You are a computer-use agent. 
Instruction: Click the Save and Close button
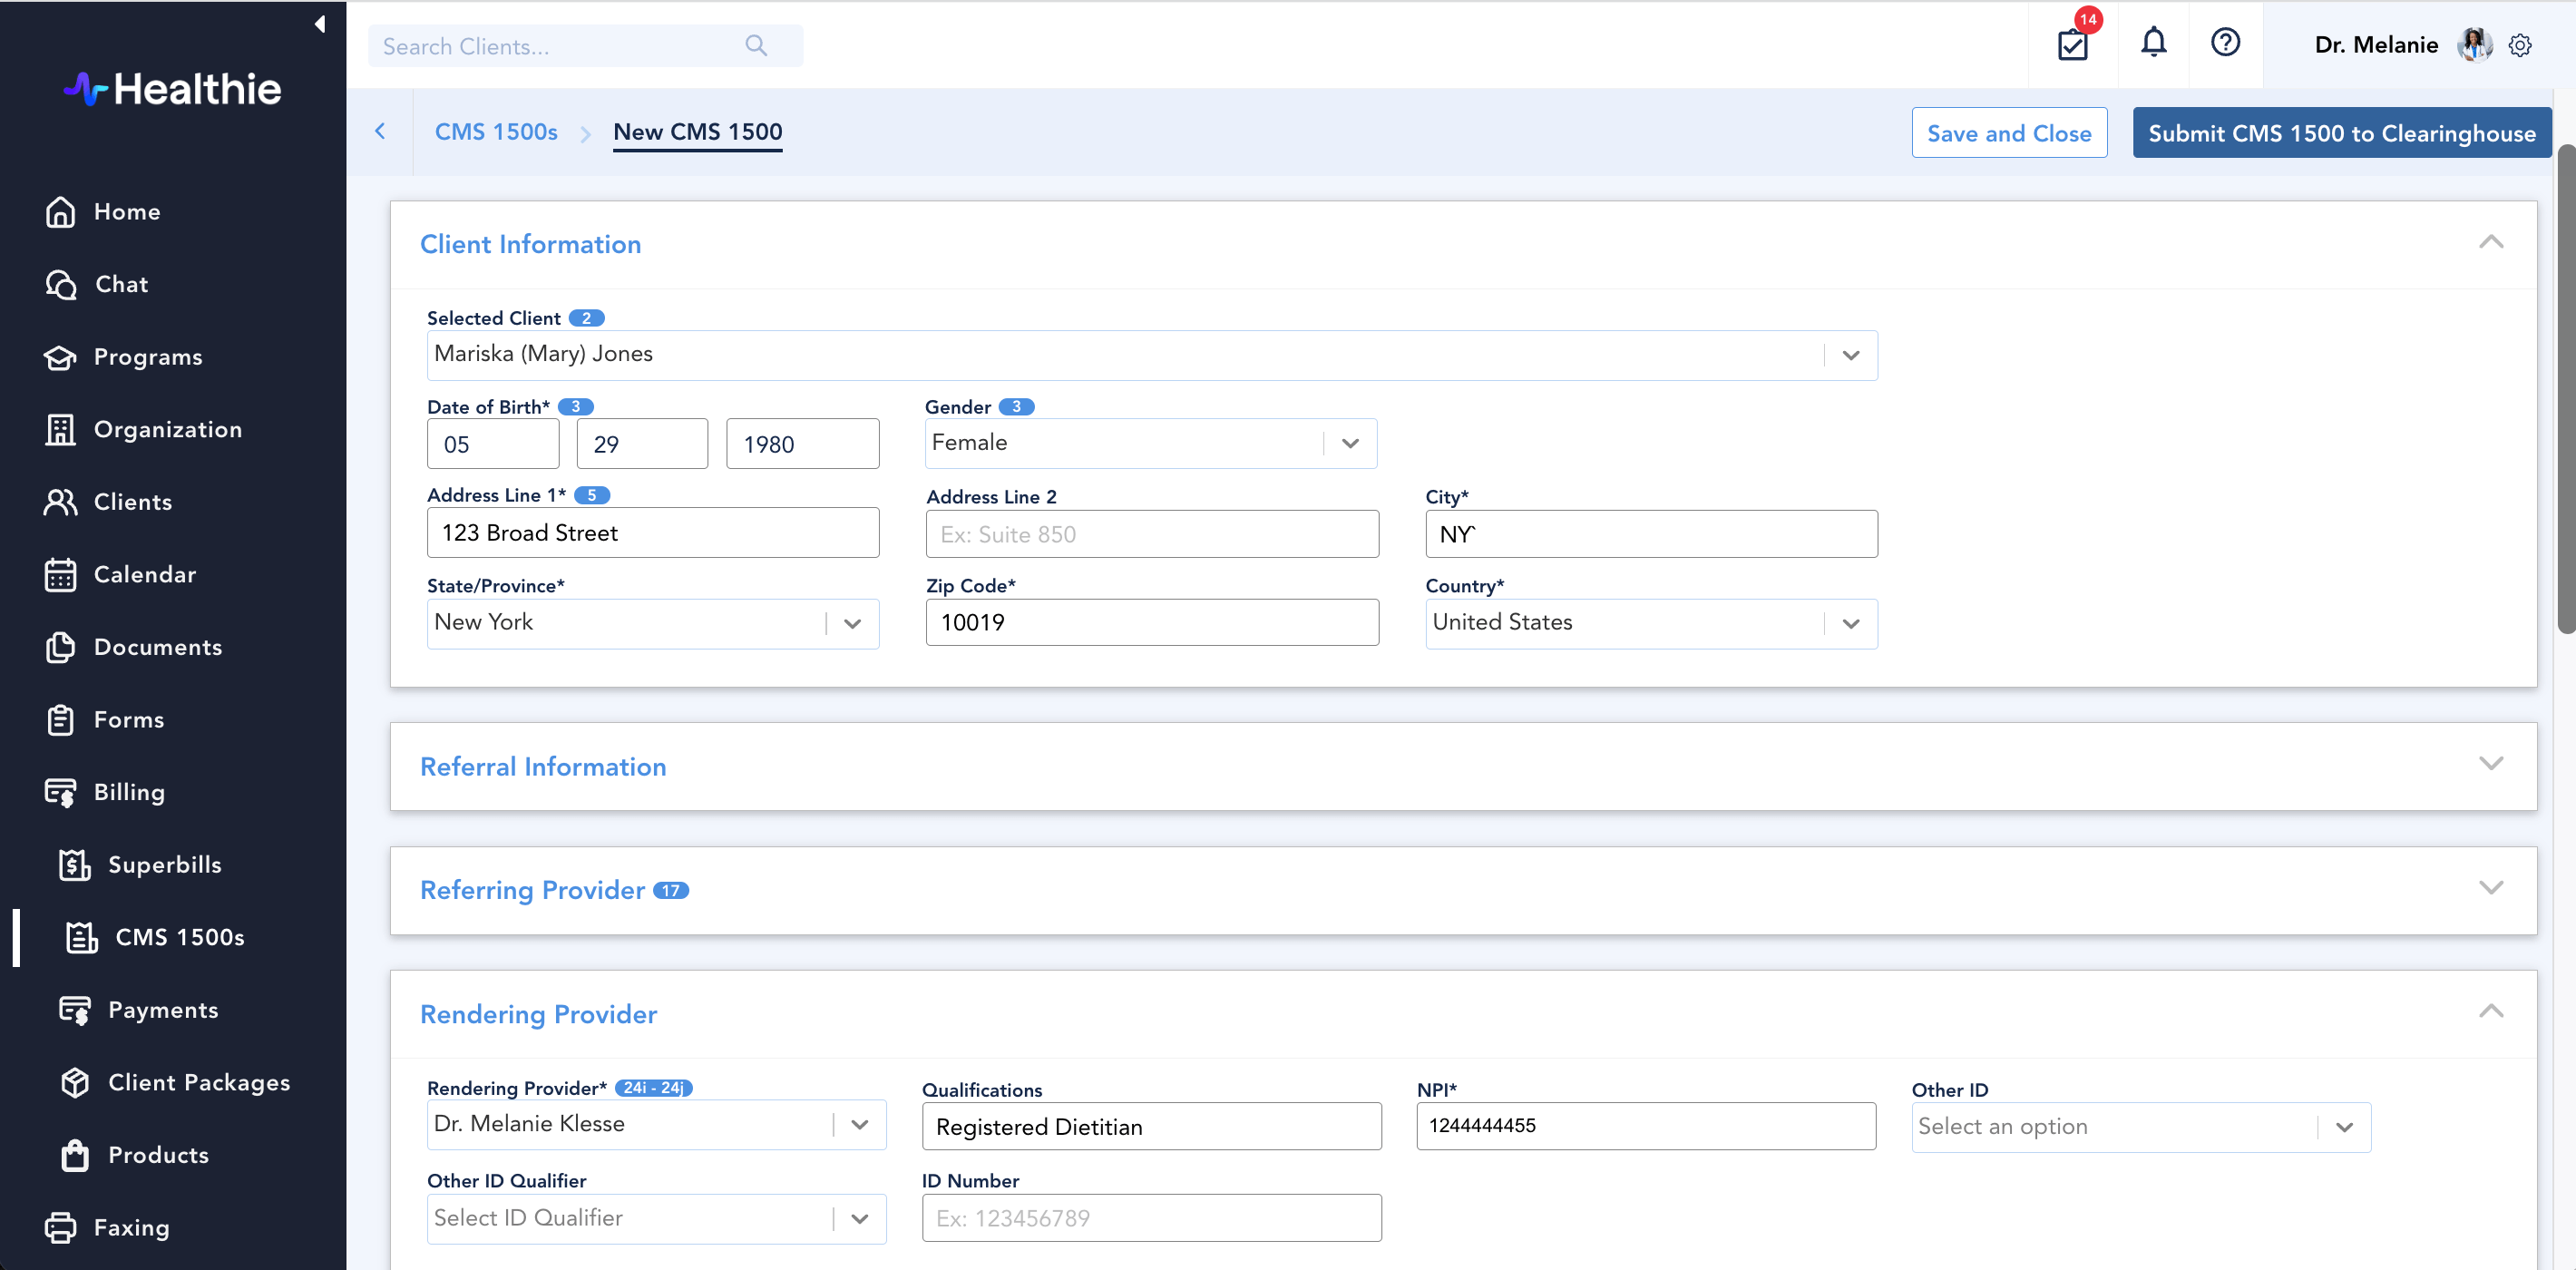click(2009, 132)
